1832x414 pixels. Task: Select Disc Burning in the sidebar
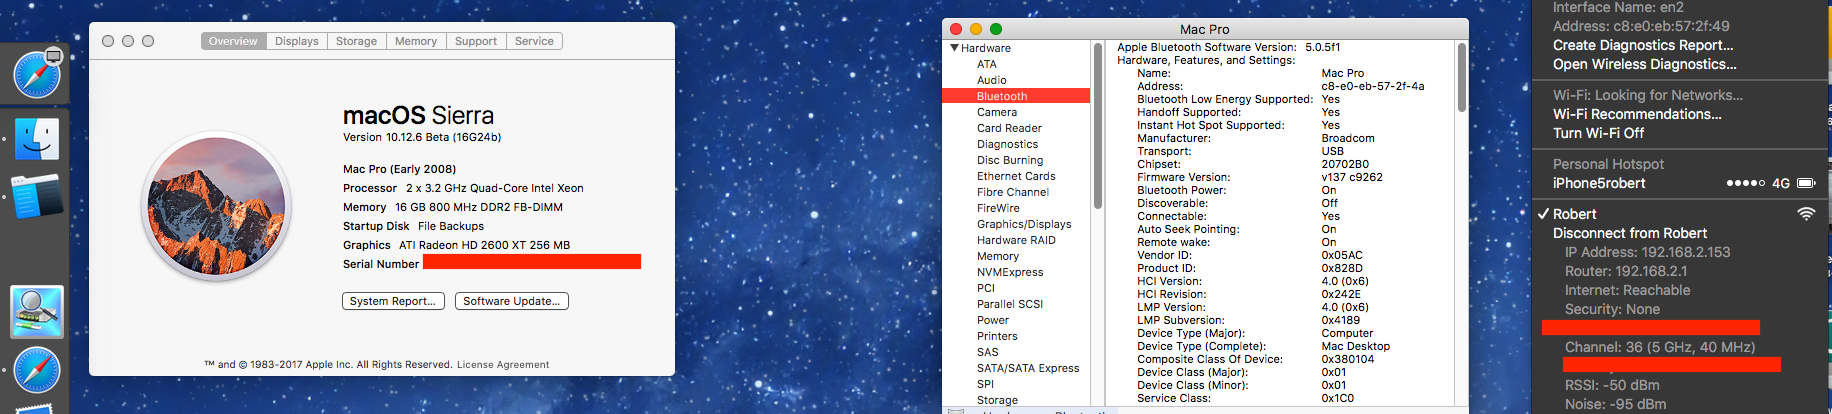pyautogui.click(x=1010, y=160)
